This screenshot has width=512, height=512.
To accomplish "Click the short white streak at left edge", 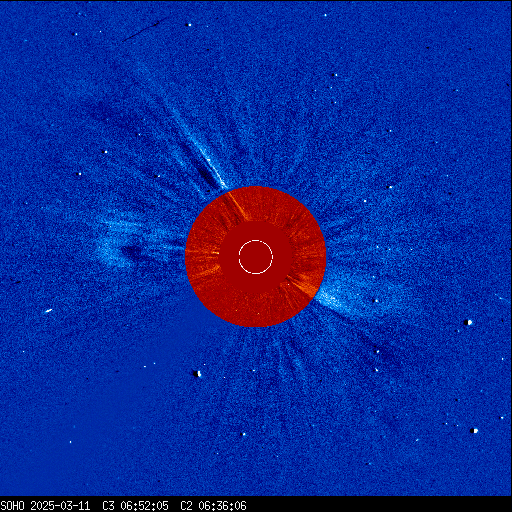I will point(48,311).
